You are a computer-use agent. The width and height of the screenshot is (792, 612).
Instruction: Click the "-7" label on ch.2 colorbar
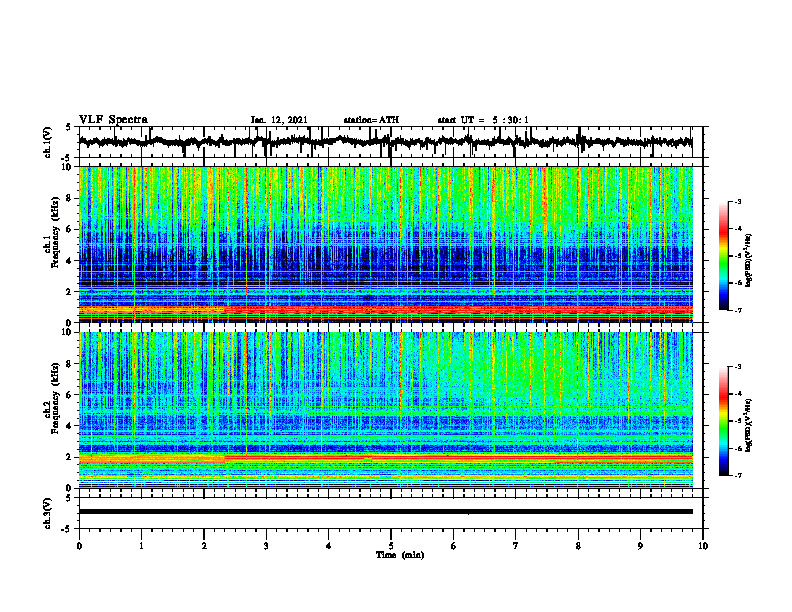pos(738,475)
